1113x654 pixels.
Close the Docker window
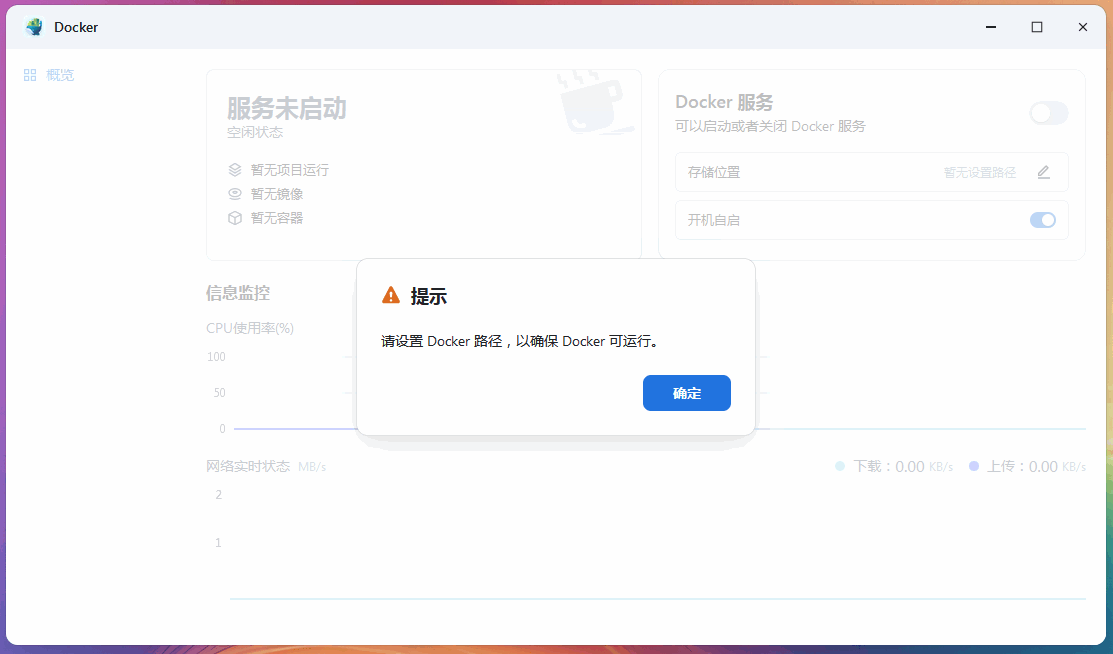pyautogui.click(x=1082, y=27)
